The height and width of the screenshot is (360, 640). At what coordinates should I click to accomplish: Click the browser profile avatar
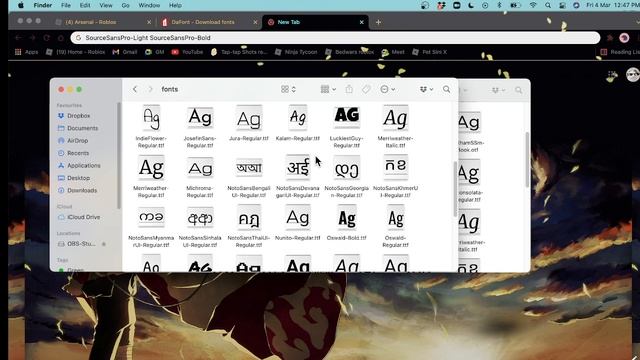624,38
